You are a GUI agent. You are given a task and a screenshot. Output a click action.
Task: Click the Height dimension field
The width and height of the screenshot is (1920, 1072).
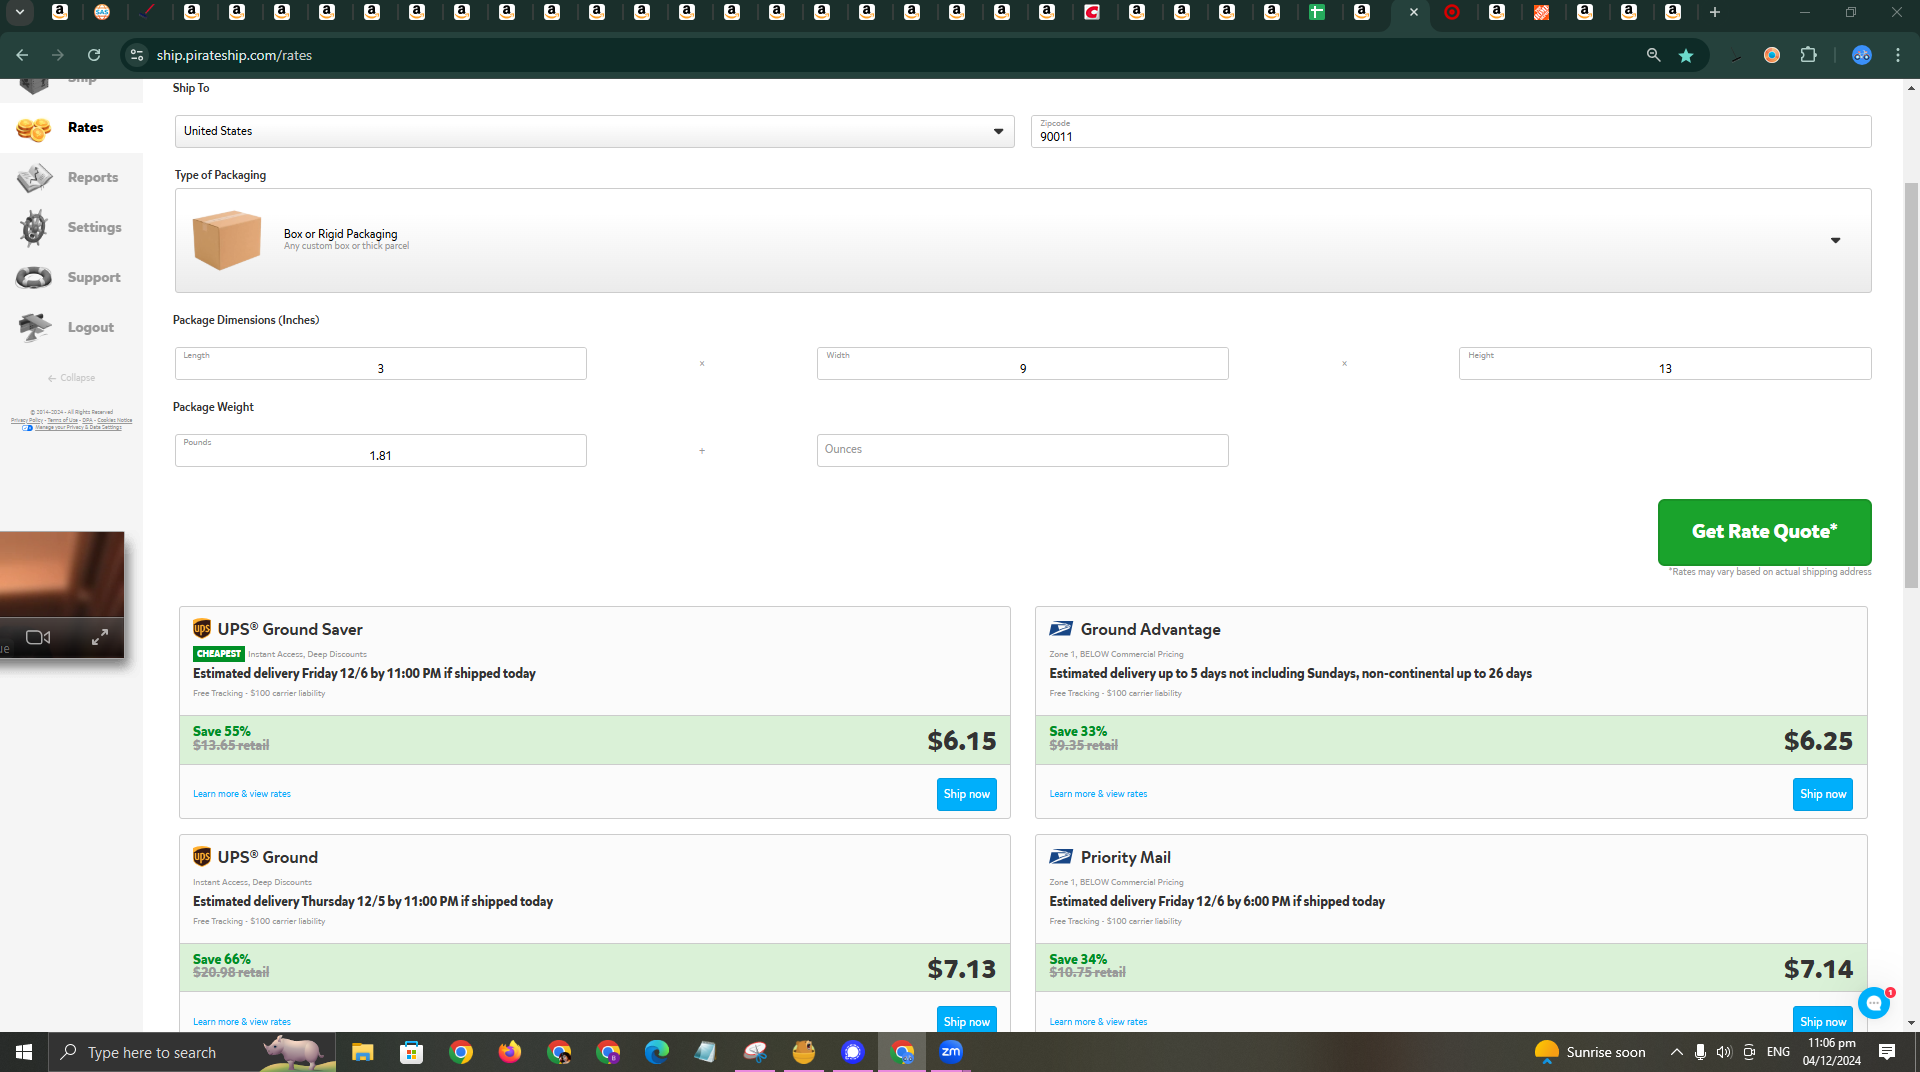tap(1665, 364)
